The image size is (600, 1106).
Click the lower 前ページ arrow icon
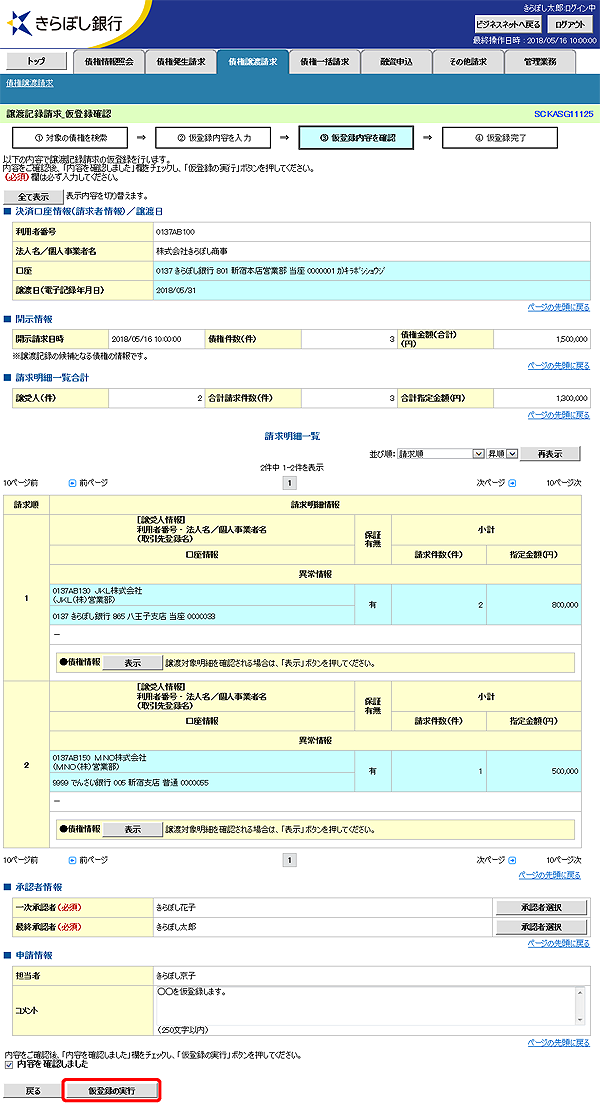[72, 861]
